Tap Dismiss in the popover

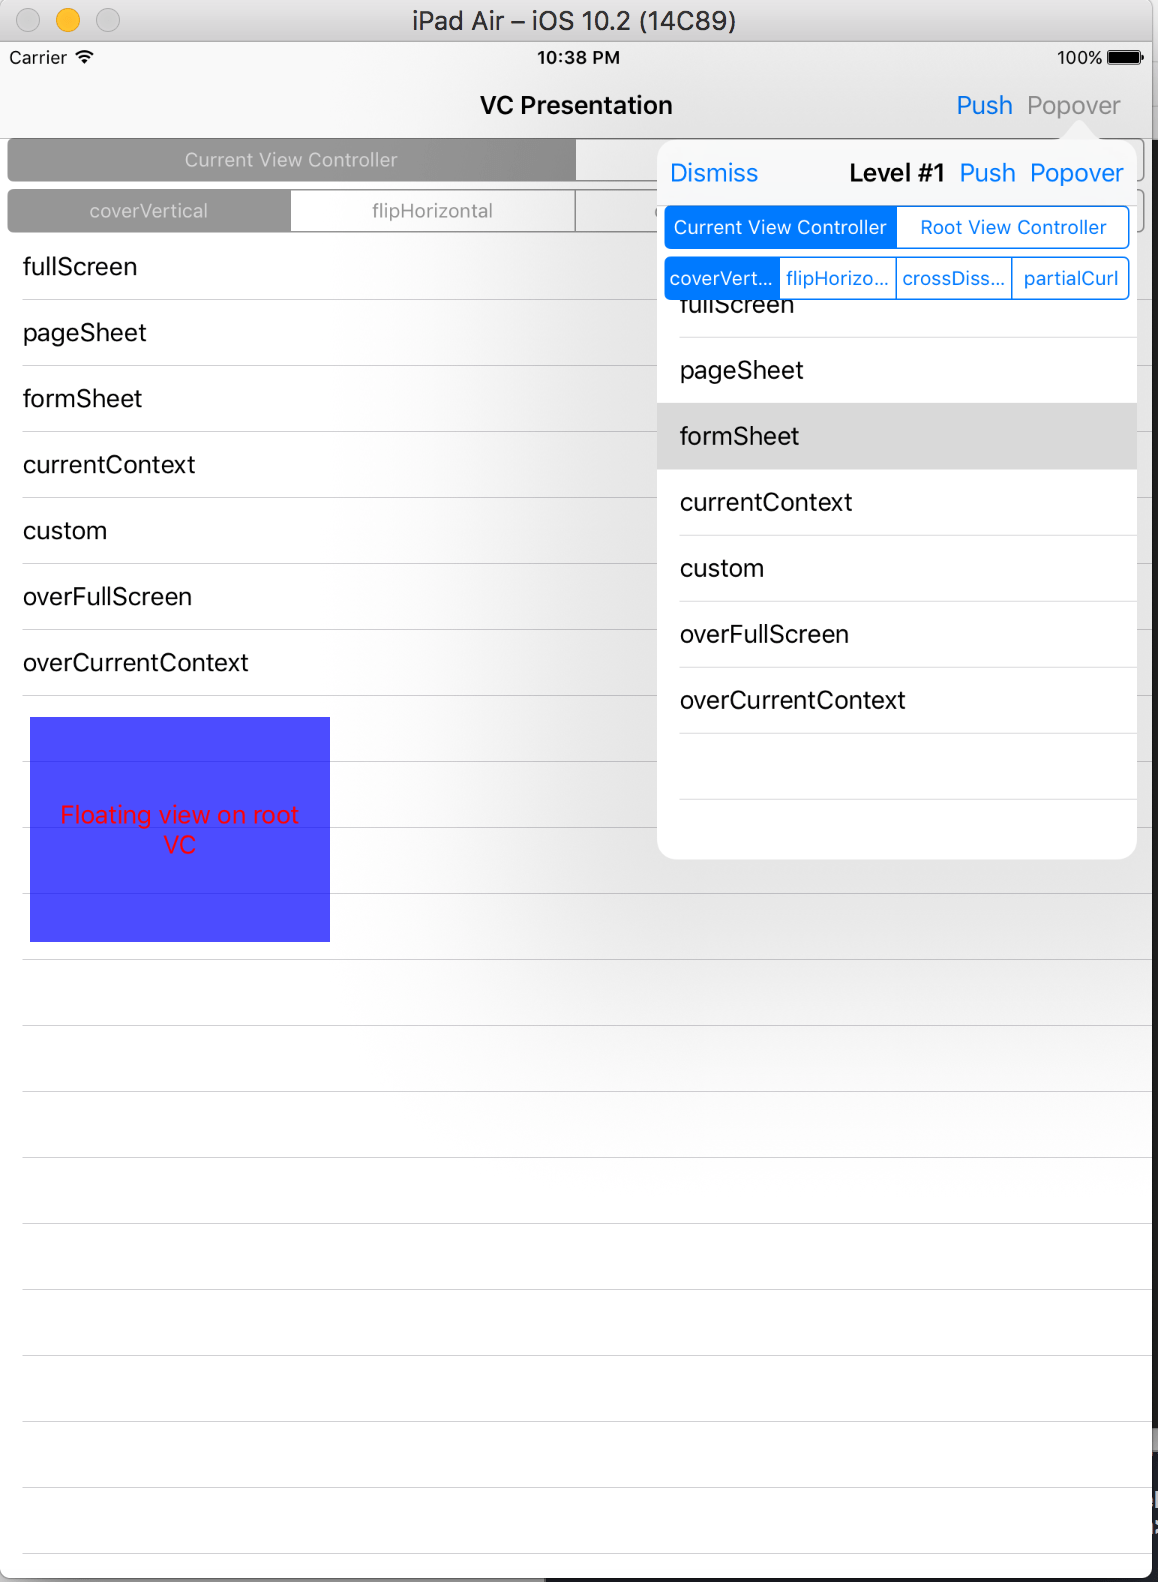[714, 173]
